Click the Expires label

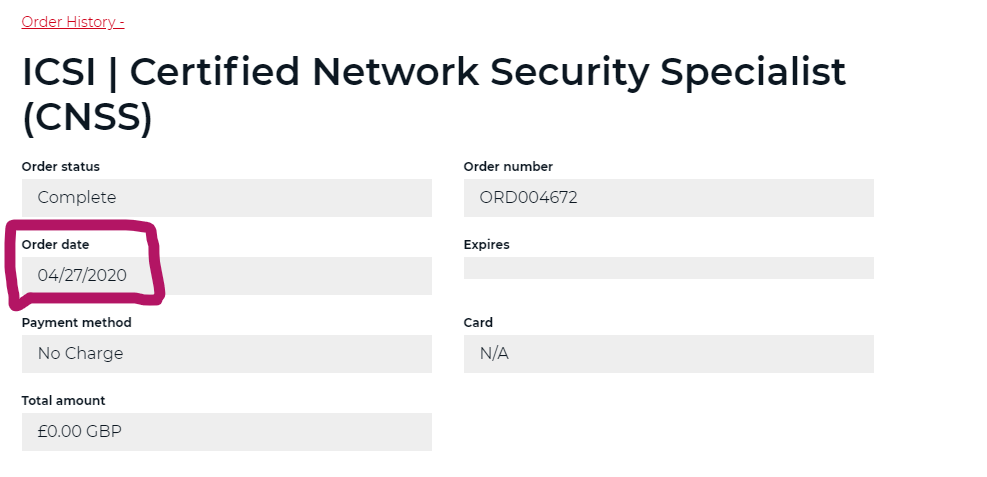(x=487, y=245)
